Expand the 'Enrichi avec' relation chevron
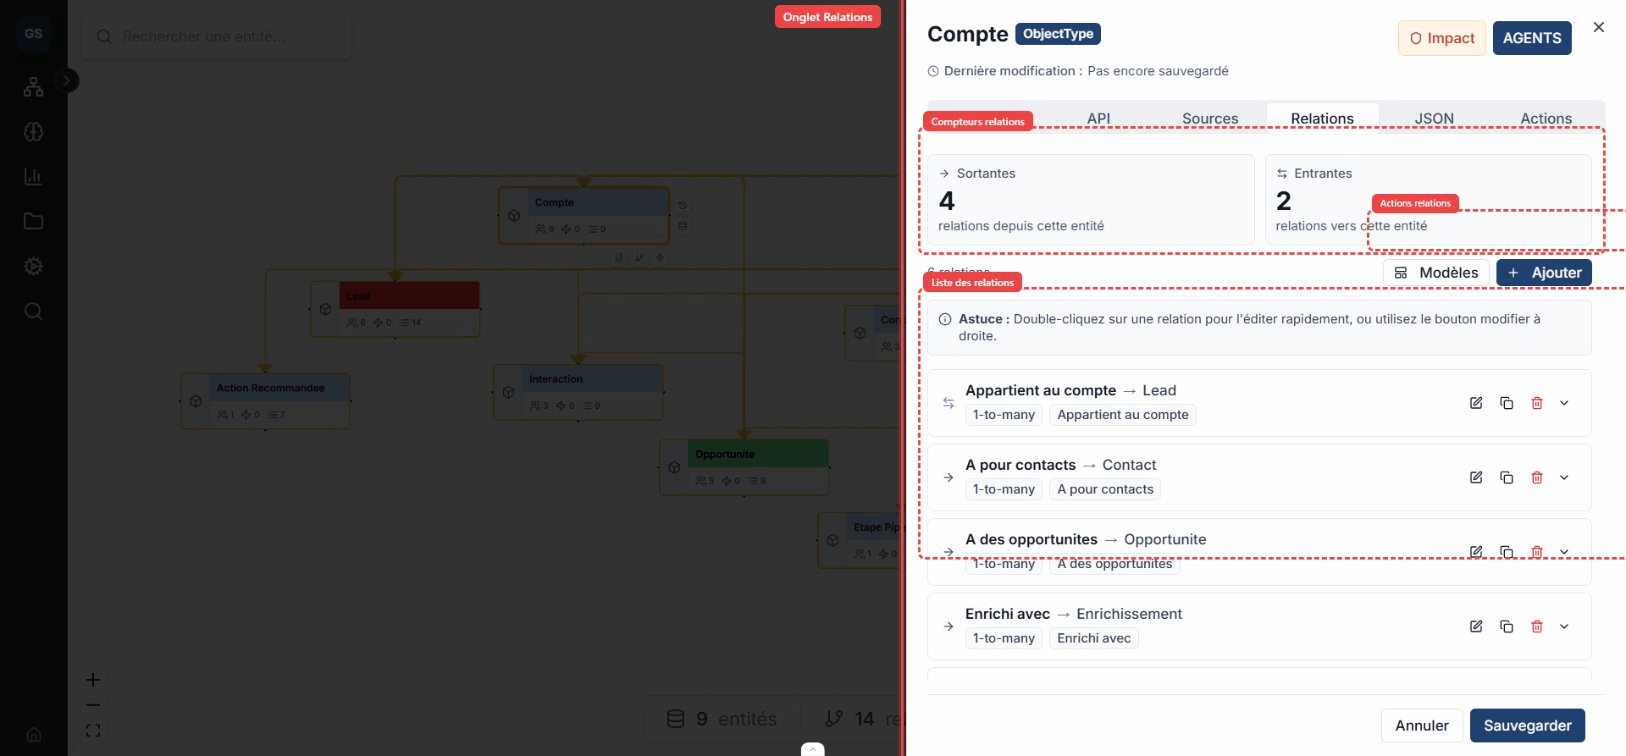 point(1564,627)
